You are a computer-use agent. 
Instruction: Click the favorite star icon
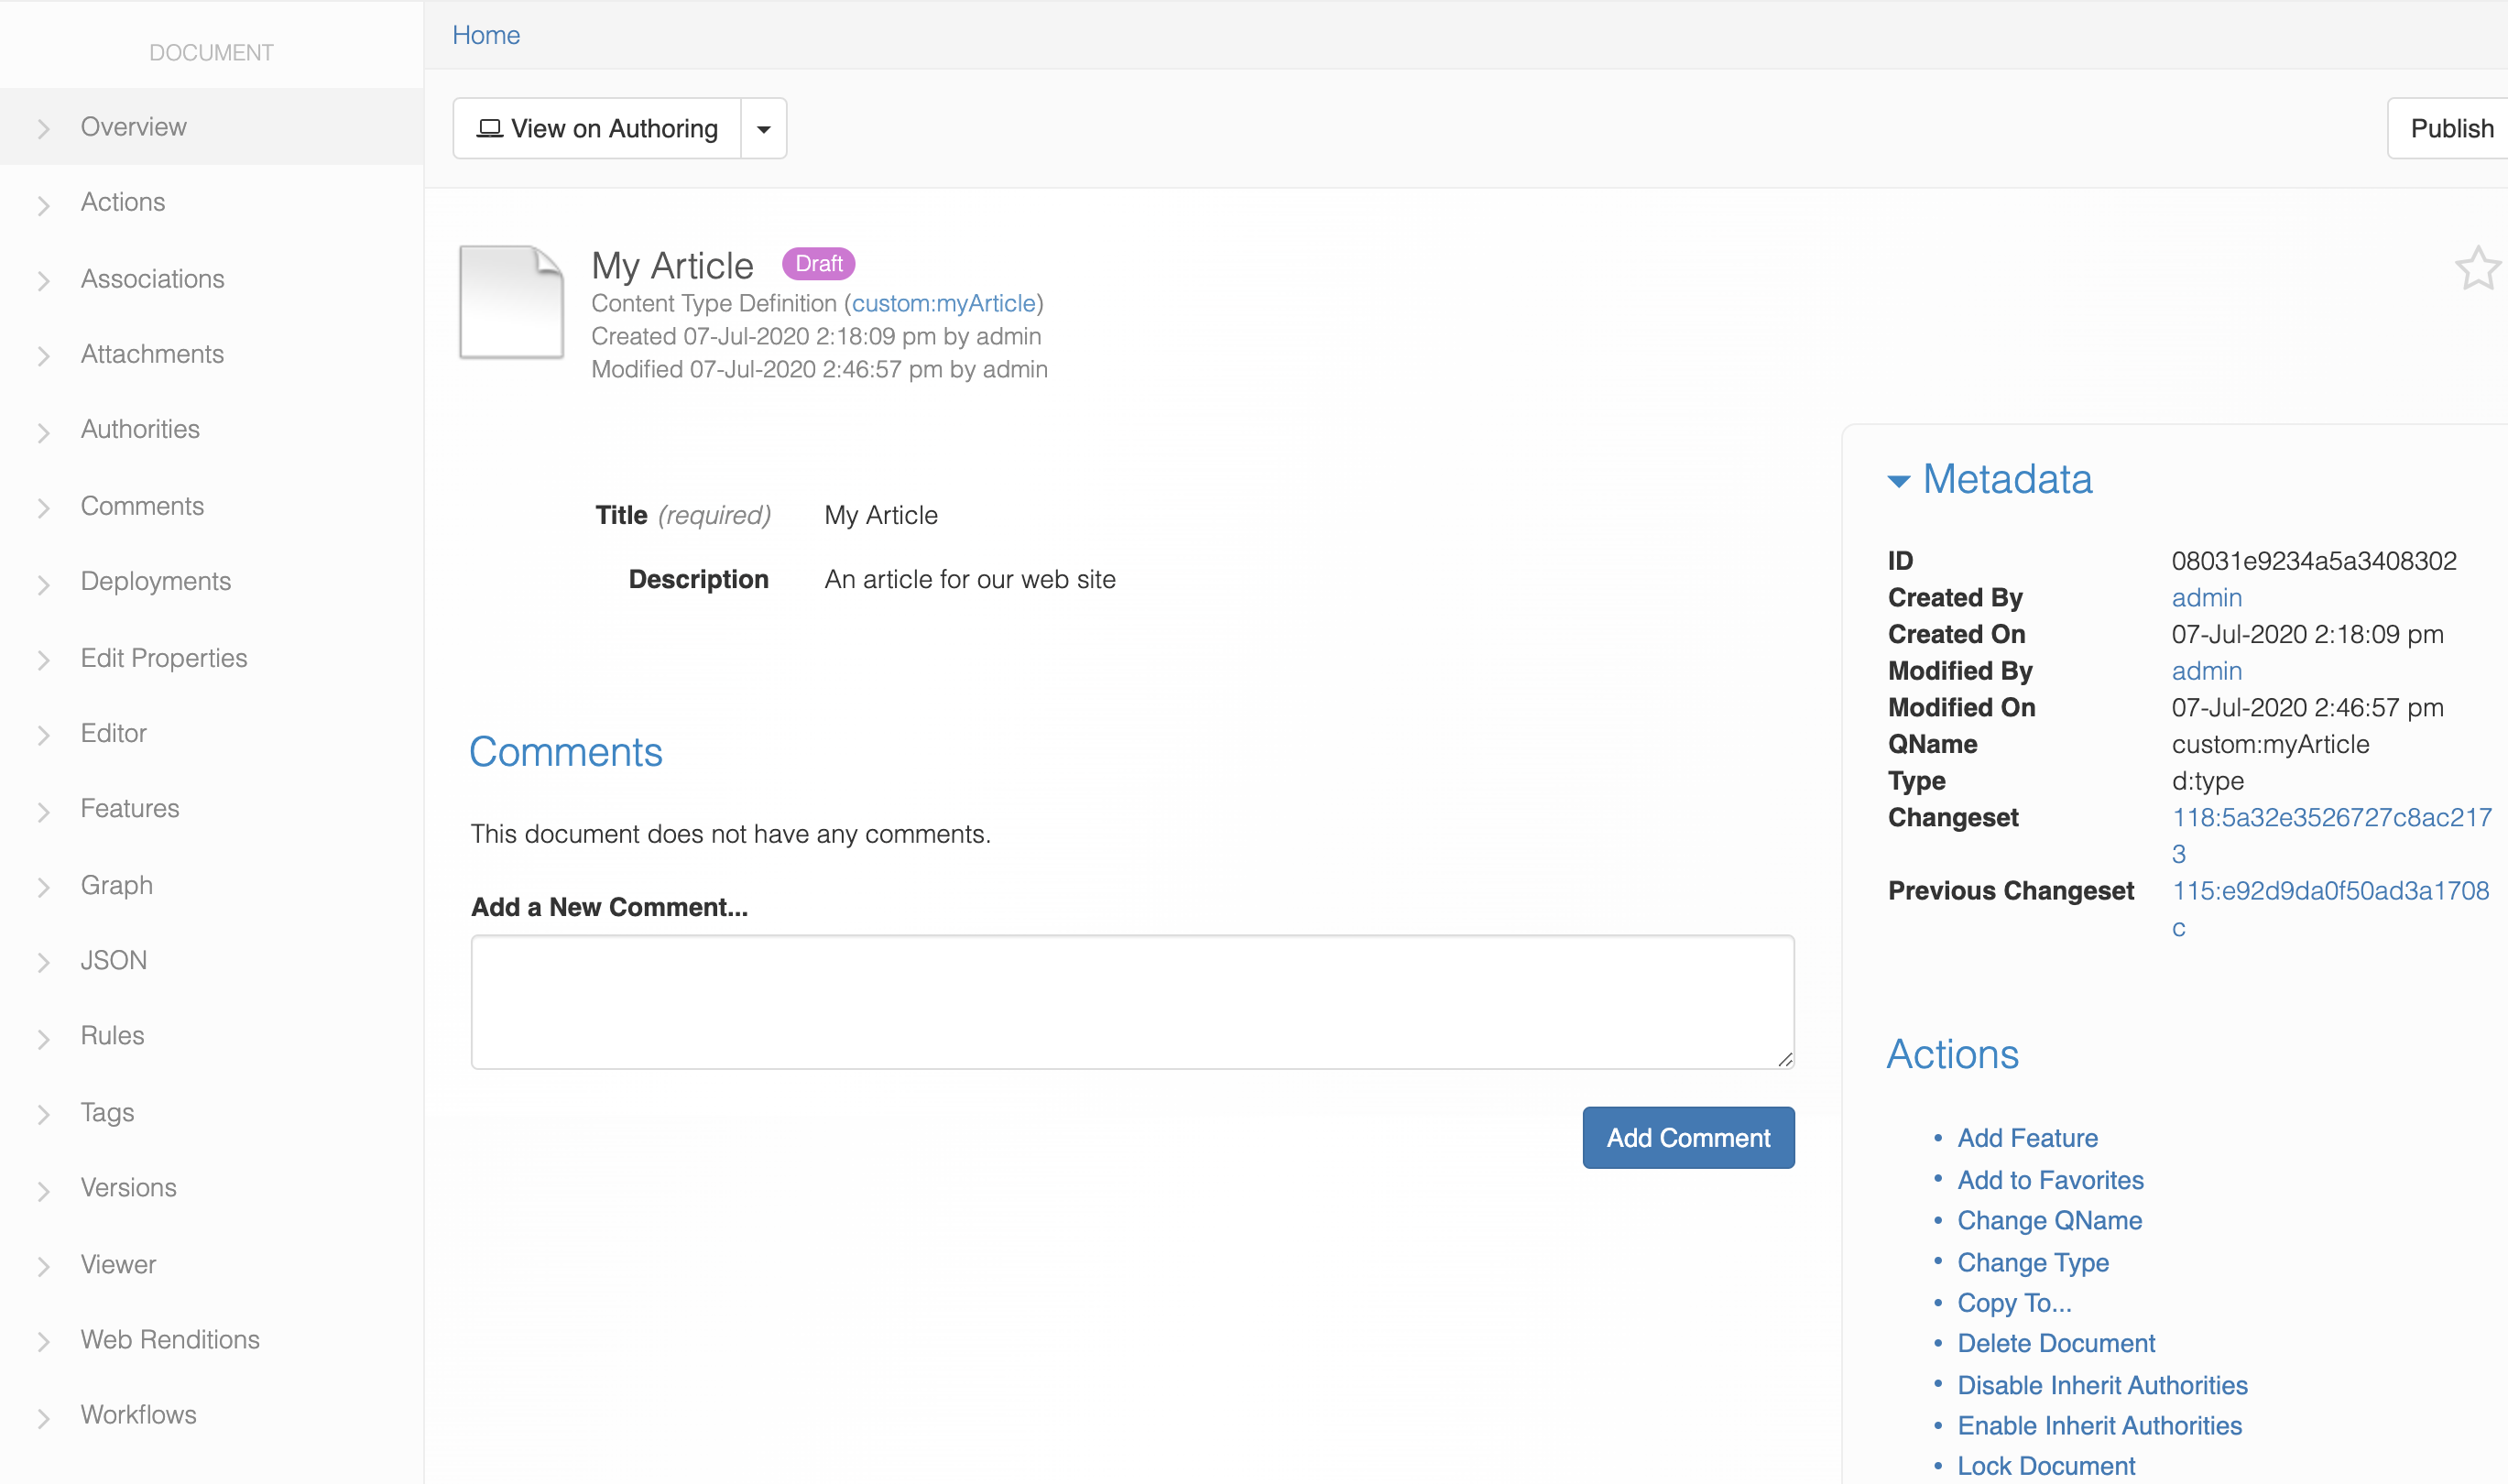click(2476, 269)
